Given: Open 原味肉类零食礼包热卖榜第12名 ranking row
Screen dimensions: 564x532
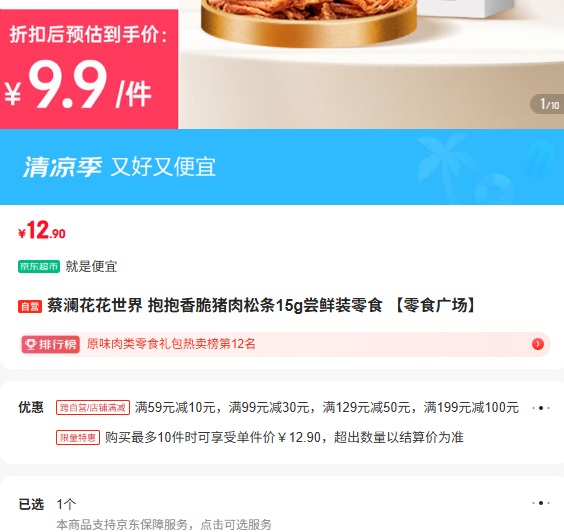Looking at the screenshot, I should click(x=284, y=345).
